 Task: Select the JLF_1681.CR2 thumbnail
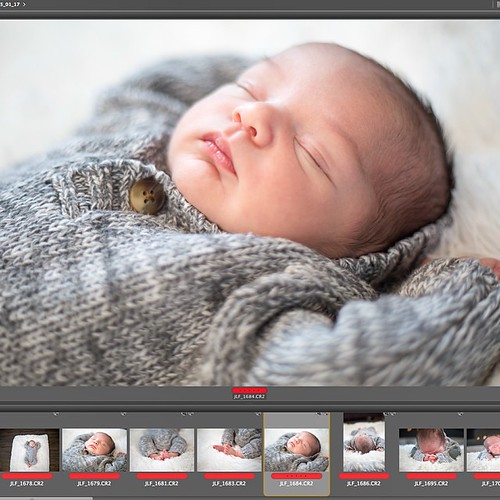click(162, 450)
